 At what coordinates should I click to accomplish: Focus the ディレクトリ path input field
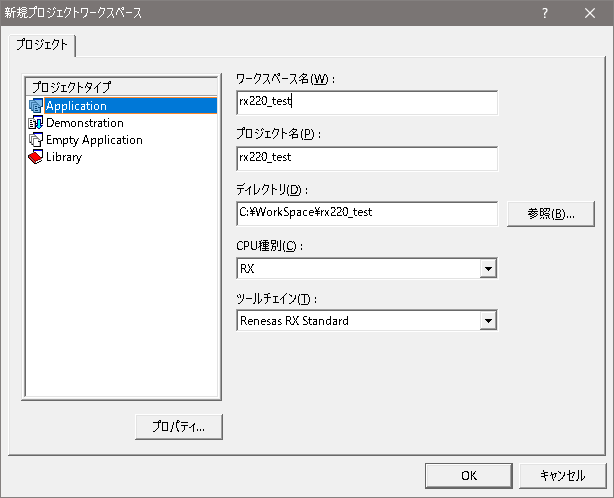pos(367,214)
